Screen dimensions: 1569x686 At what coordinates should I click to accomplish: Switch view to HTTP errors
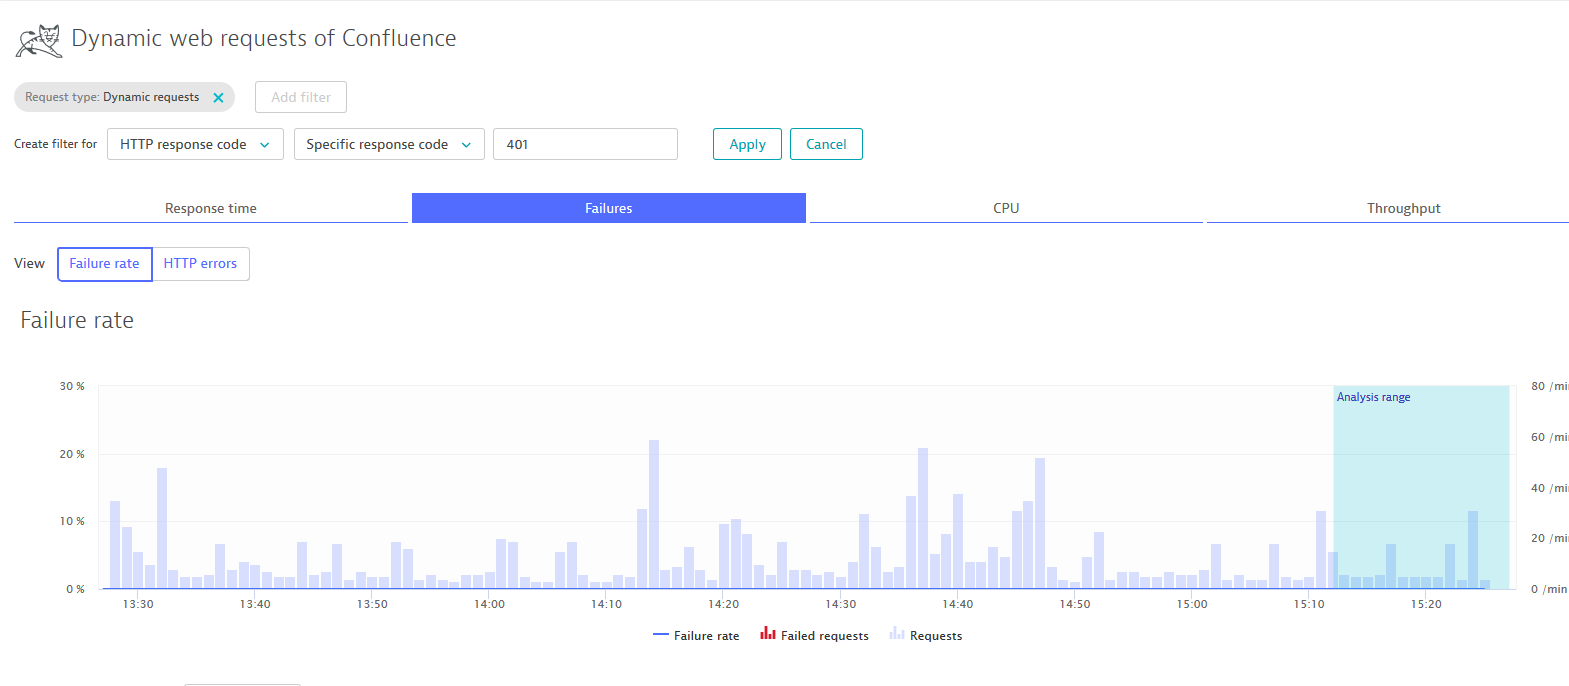tap(200, 264)
